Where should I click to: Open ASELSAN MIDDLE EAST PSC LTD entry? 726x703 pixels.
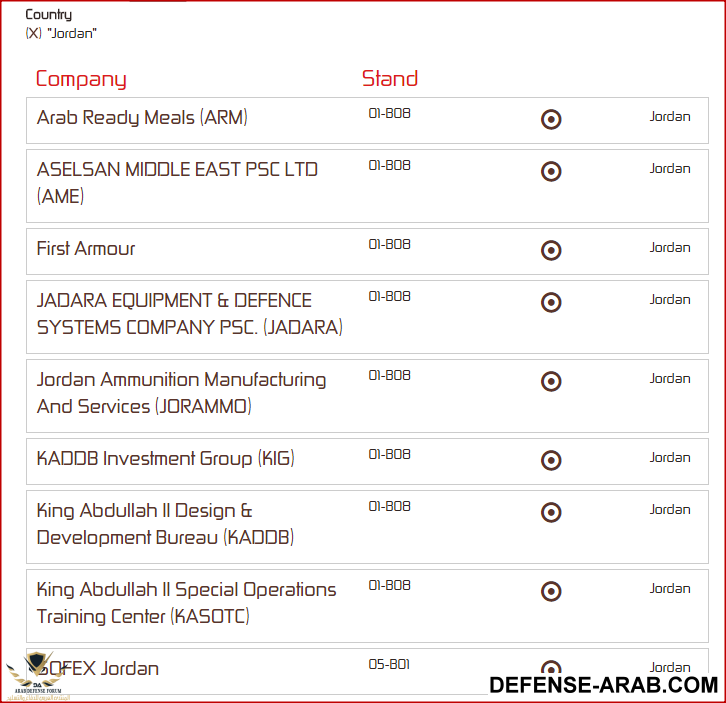[x=177, y=183]
